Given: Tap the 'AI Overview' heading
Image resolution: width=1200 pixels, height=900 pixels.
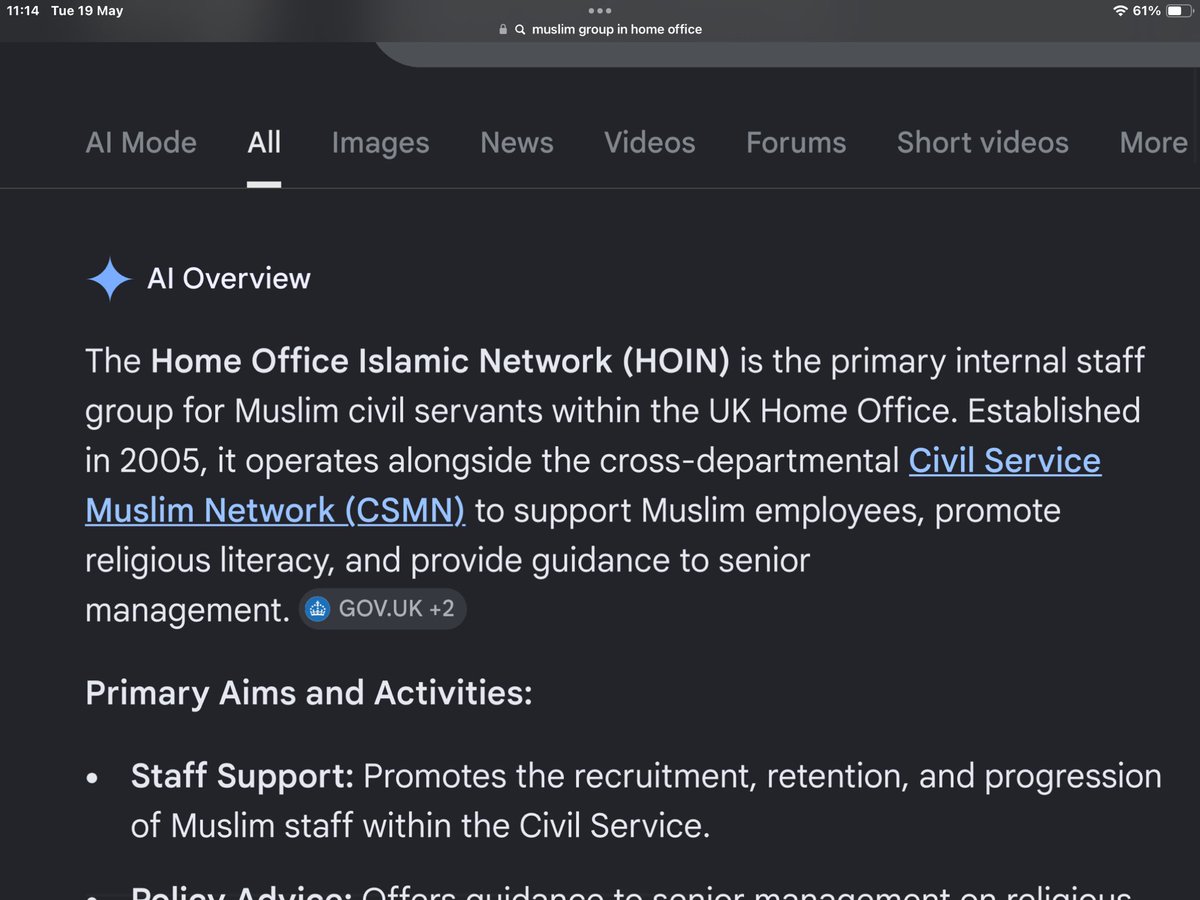Looking at the screenshot, I should tap(229, 279).
